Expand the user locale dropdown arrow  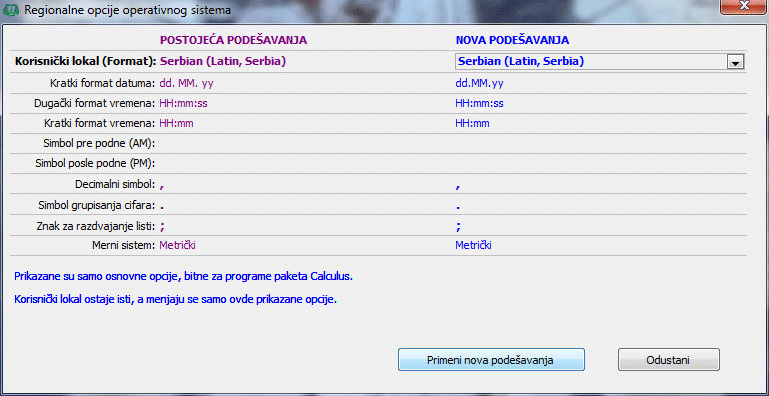point(735,62)
